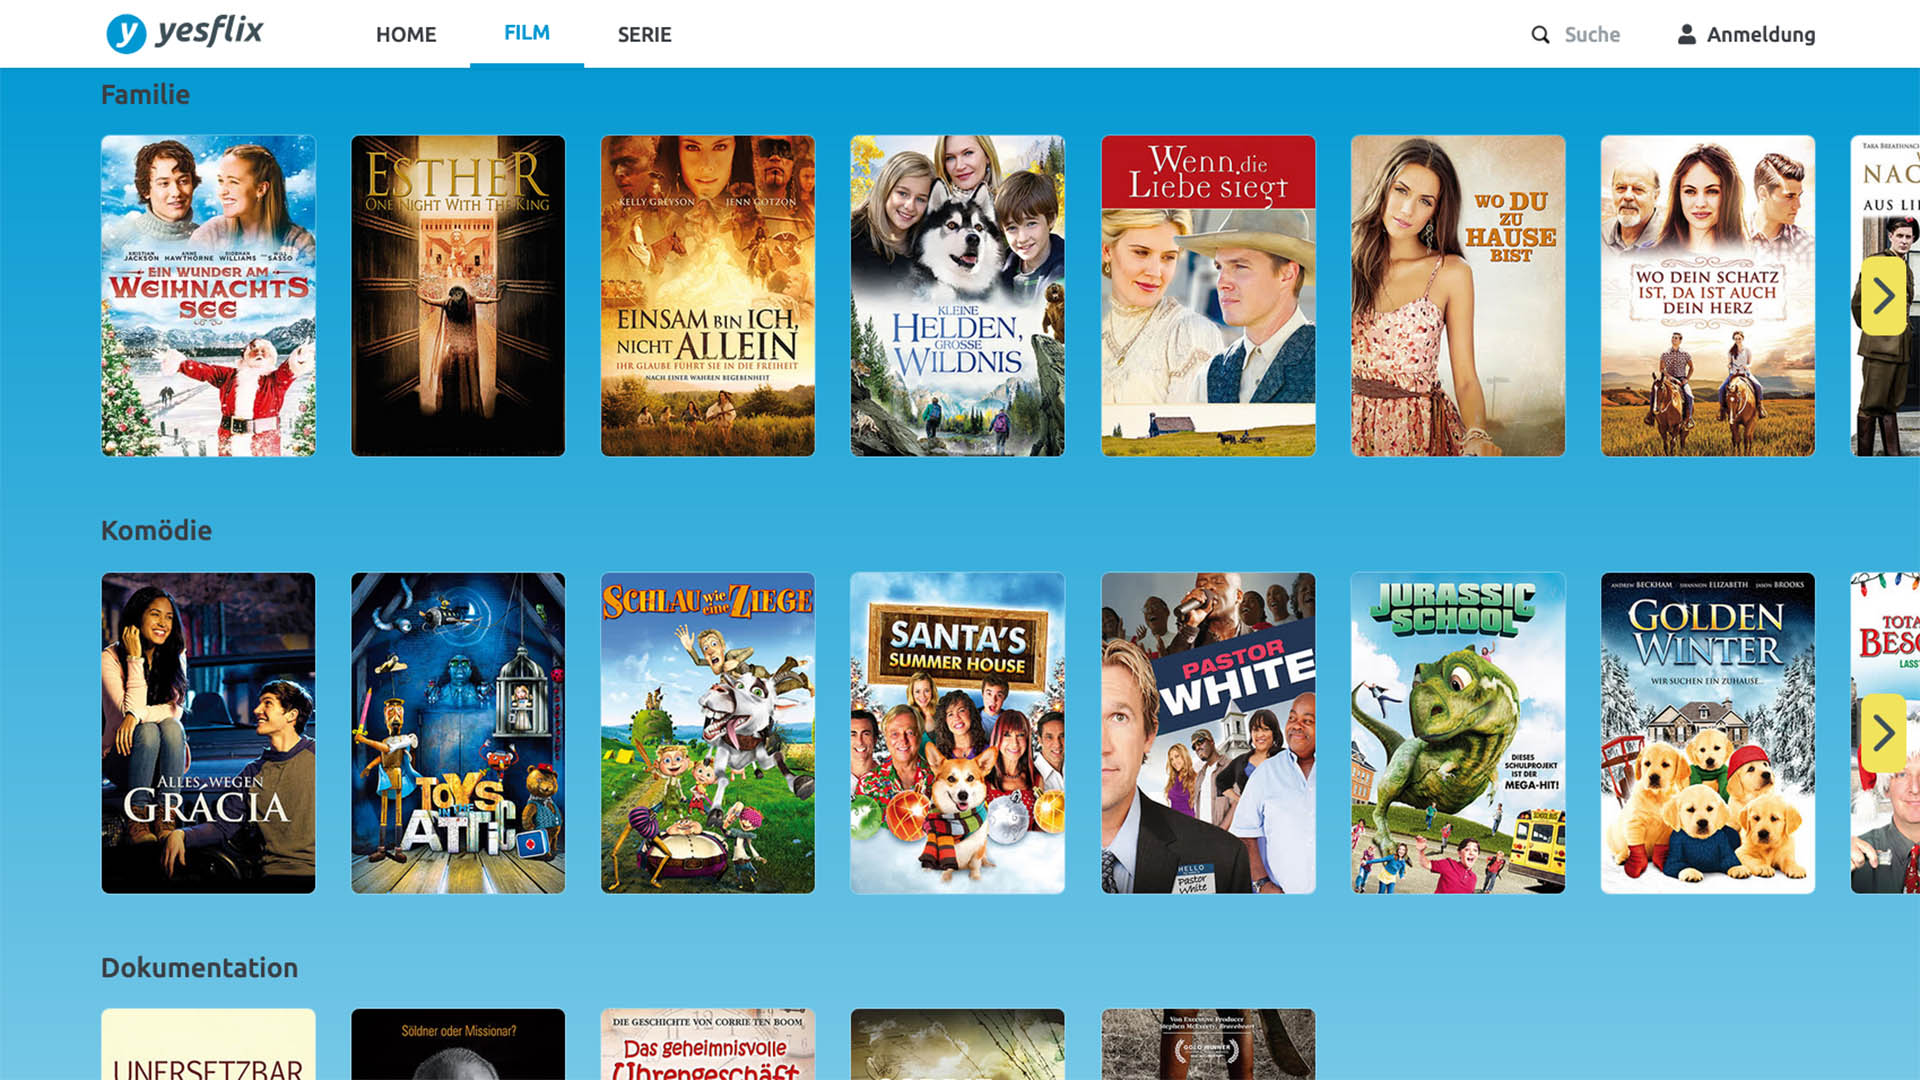Choose Wenn die Liebe siegt poster
The height and width of the screenshot is (1080, 1920).
click(x=1208, y=296)
